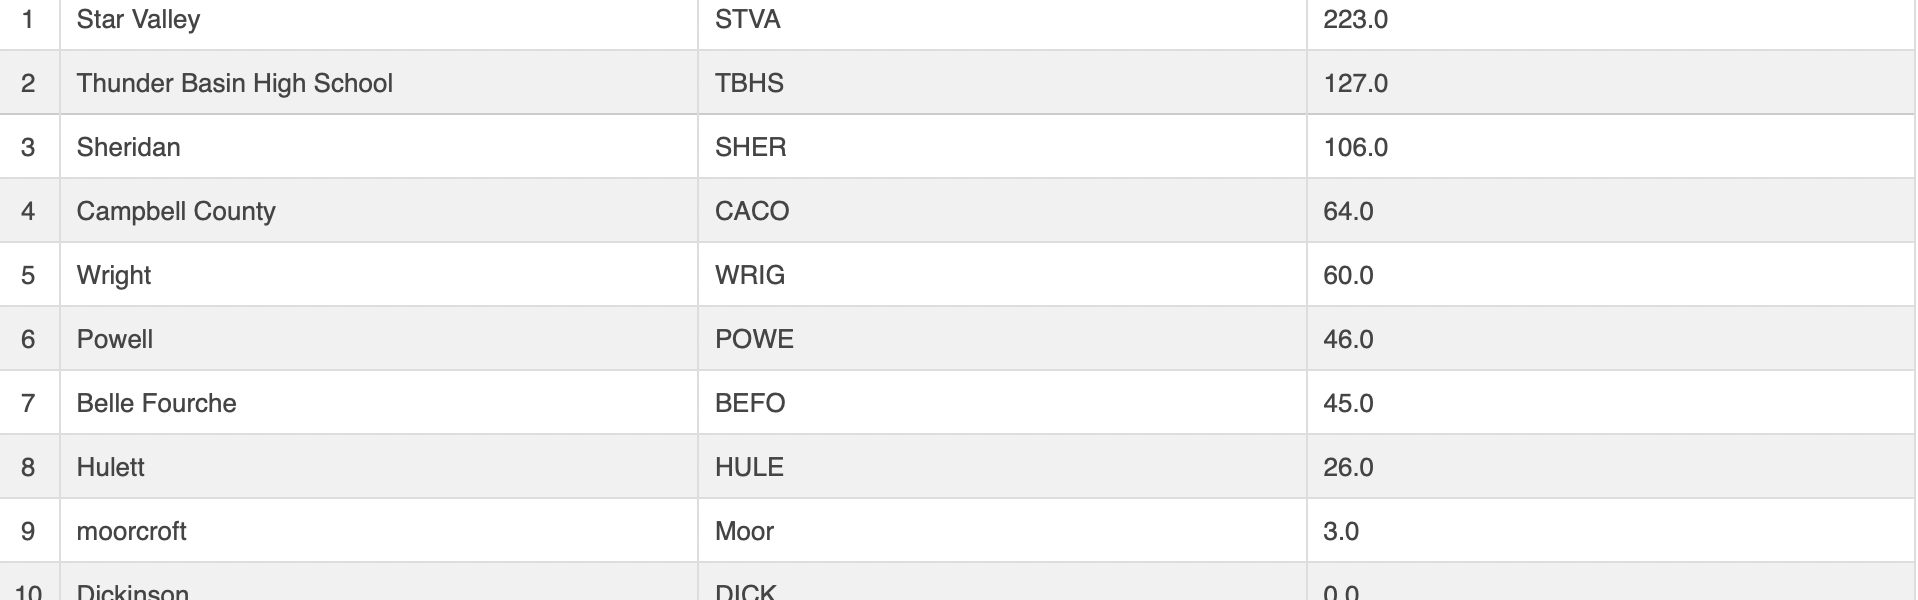Click the Hulett team name
The width and height of the screenshot is (1918, 600).
pyautogui.click(x=110, y=467)
